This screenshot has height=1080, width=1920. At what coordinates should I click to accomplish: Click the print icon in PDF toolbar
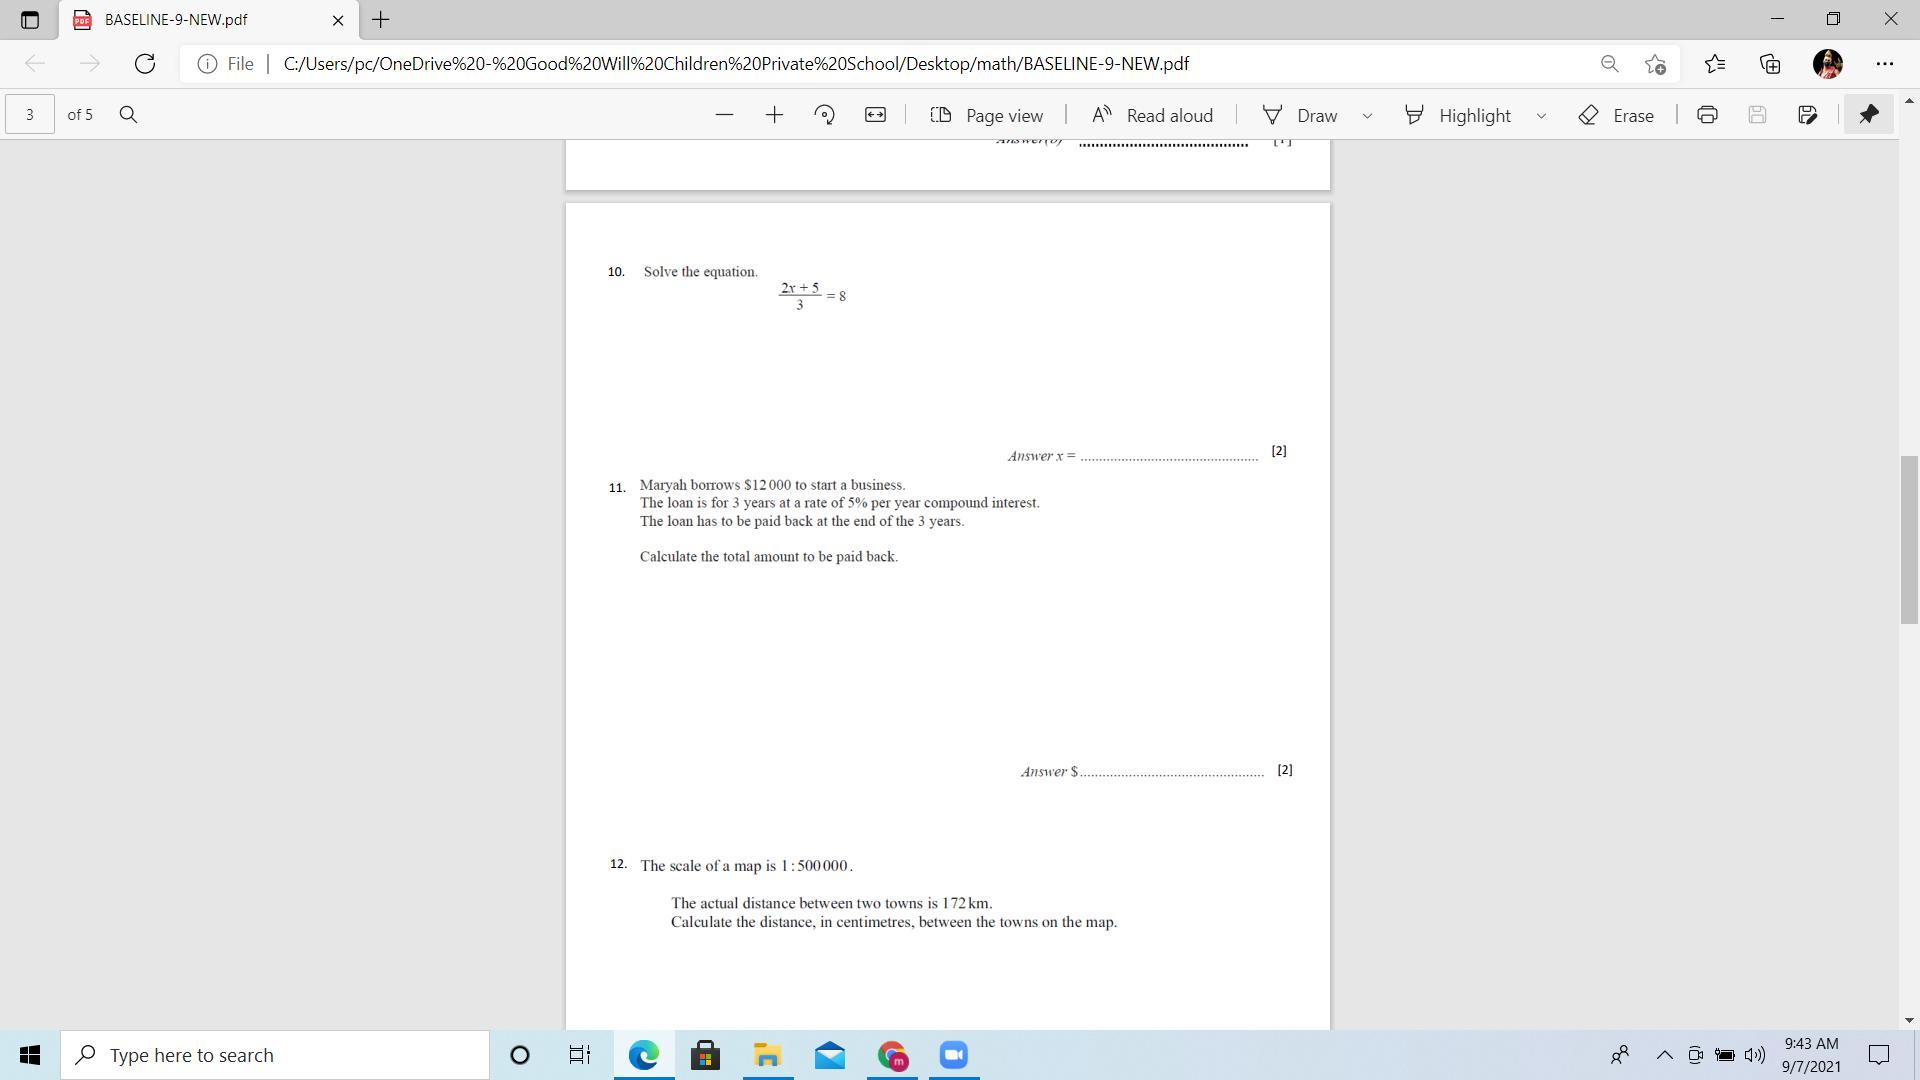point(1707,115)
